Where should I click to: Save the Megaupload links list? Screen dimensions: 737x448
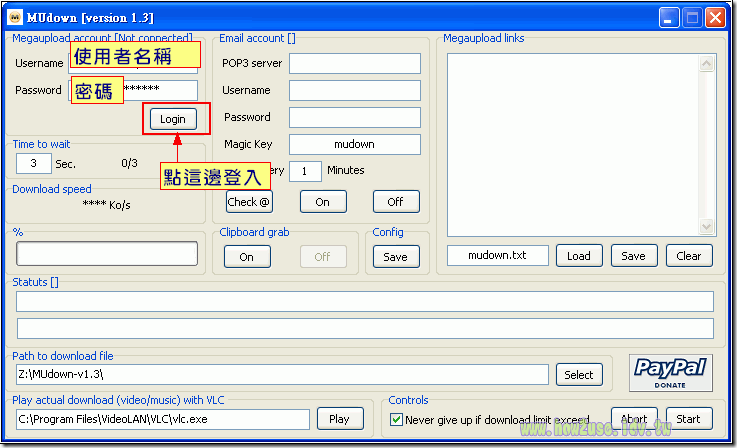634,256
